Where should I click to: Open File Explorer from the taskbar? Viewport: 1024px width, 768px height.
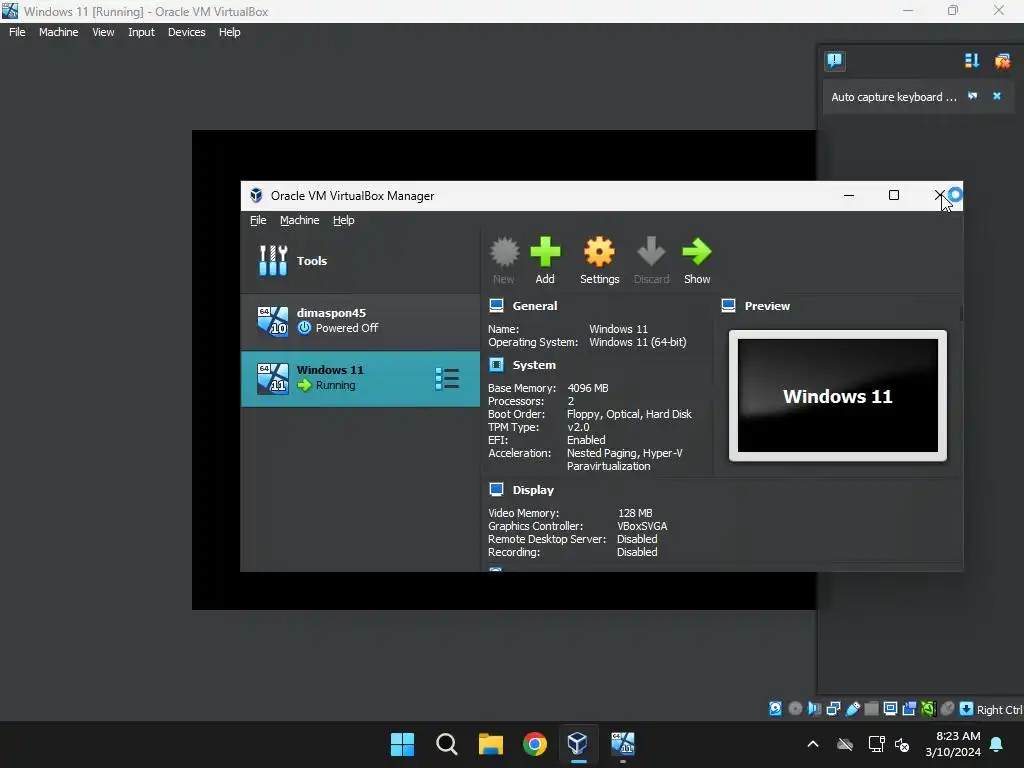(490, 744)
